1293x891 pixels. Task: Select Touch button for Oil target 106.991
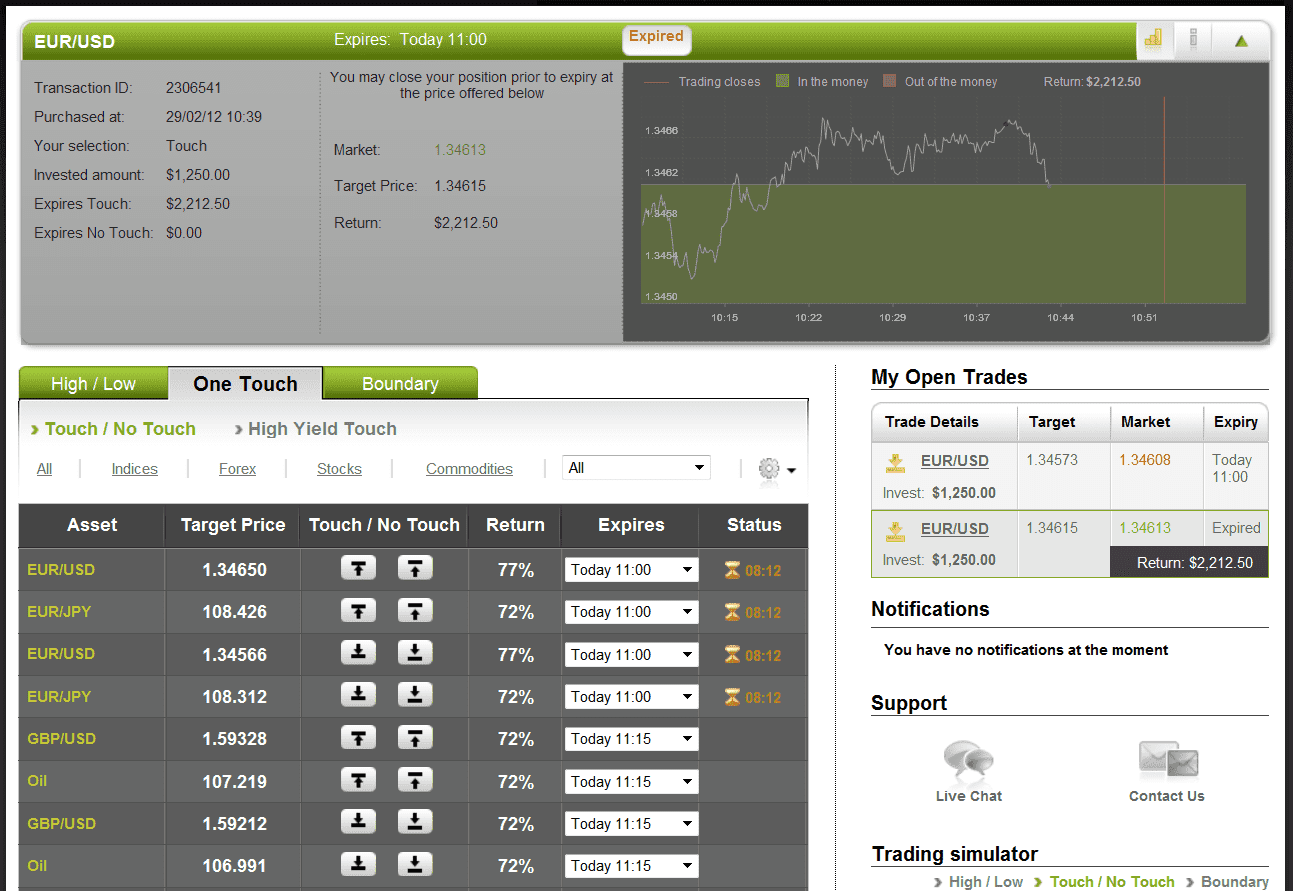click(358, 865)
